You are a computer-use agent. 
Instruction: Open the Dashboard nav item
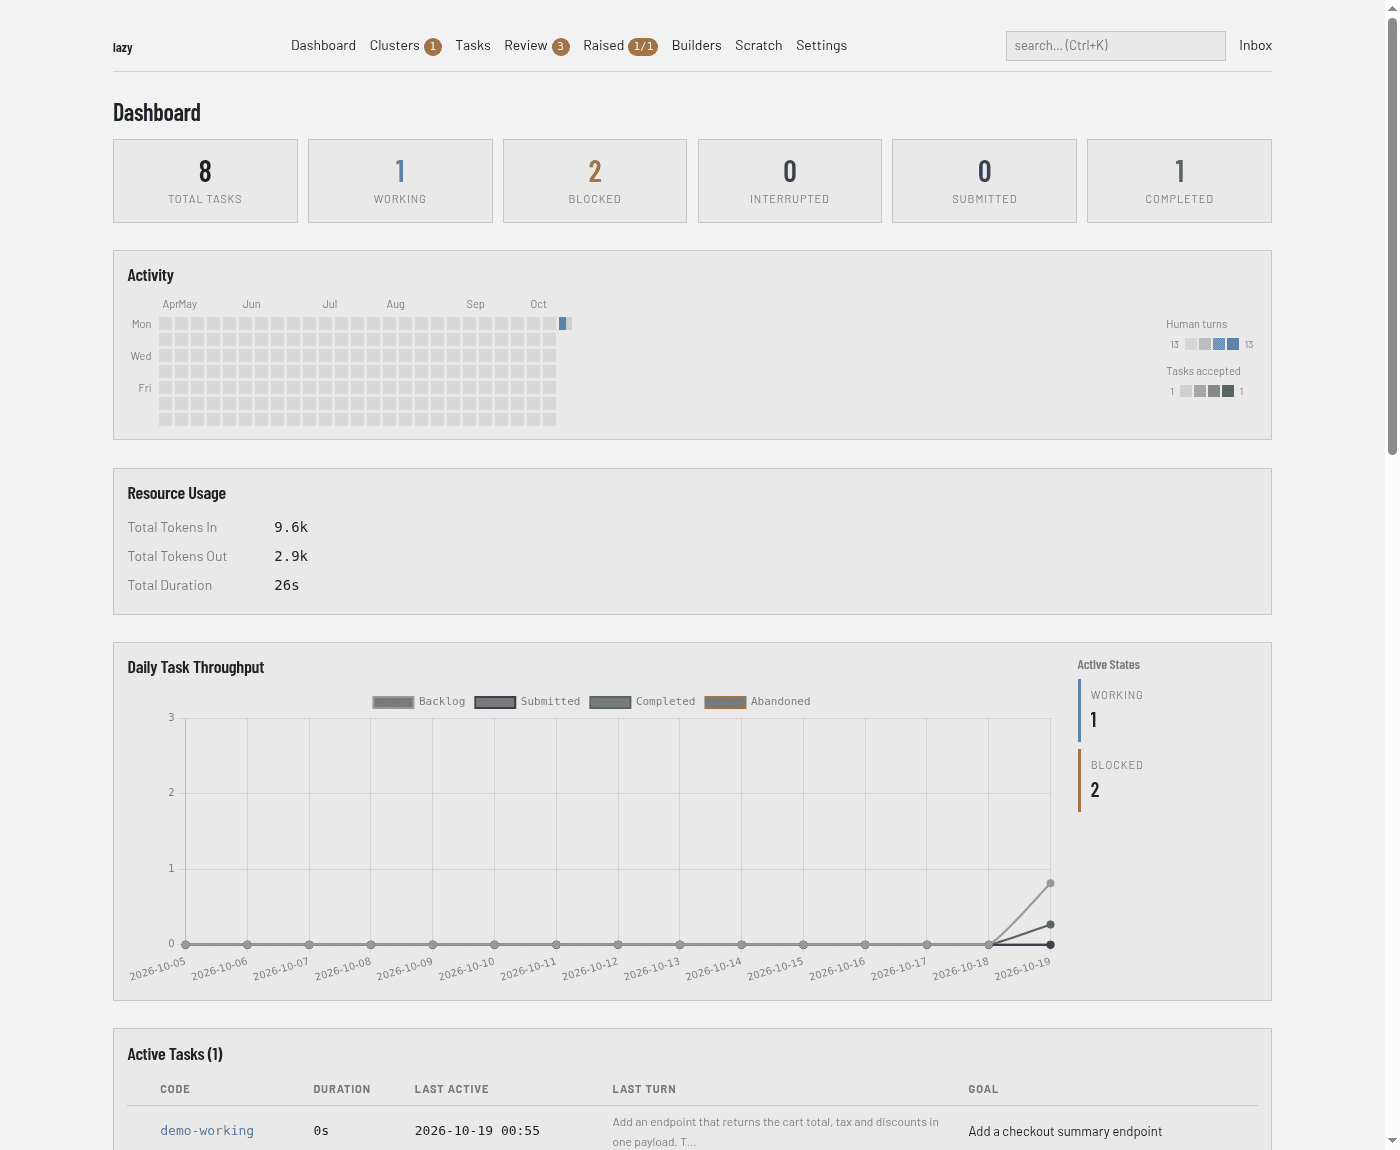(x=323, y=46)
